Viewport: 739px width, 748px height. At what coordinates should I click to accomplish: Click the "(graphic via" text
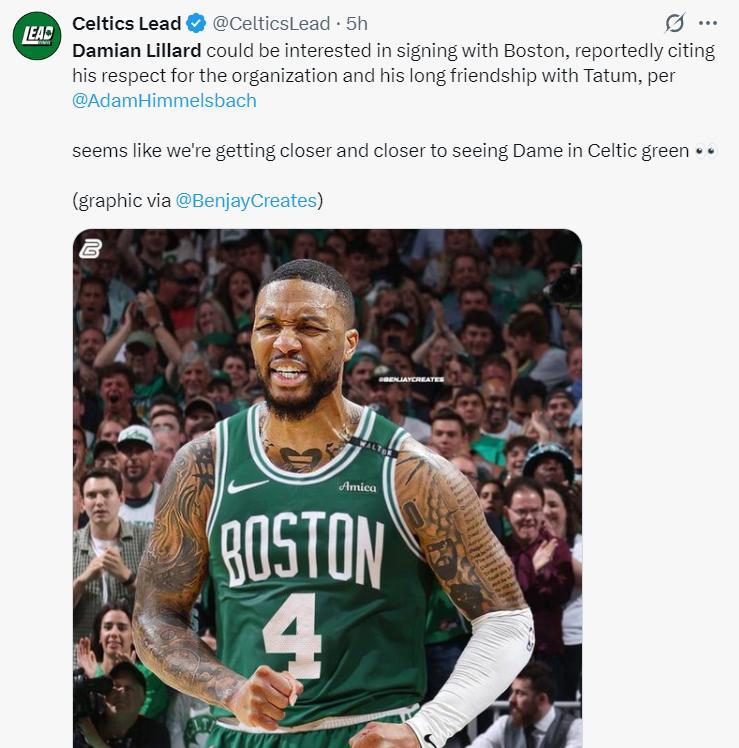[x=122, y=200]
